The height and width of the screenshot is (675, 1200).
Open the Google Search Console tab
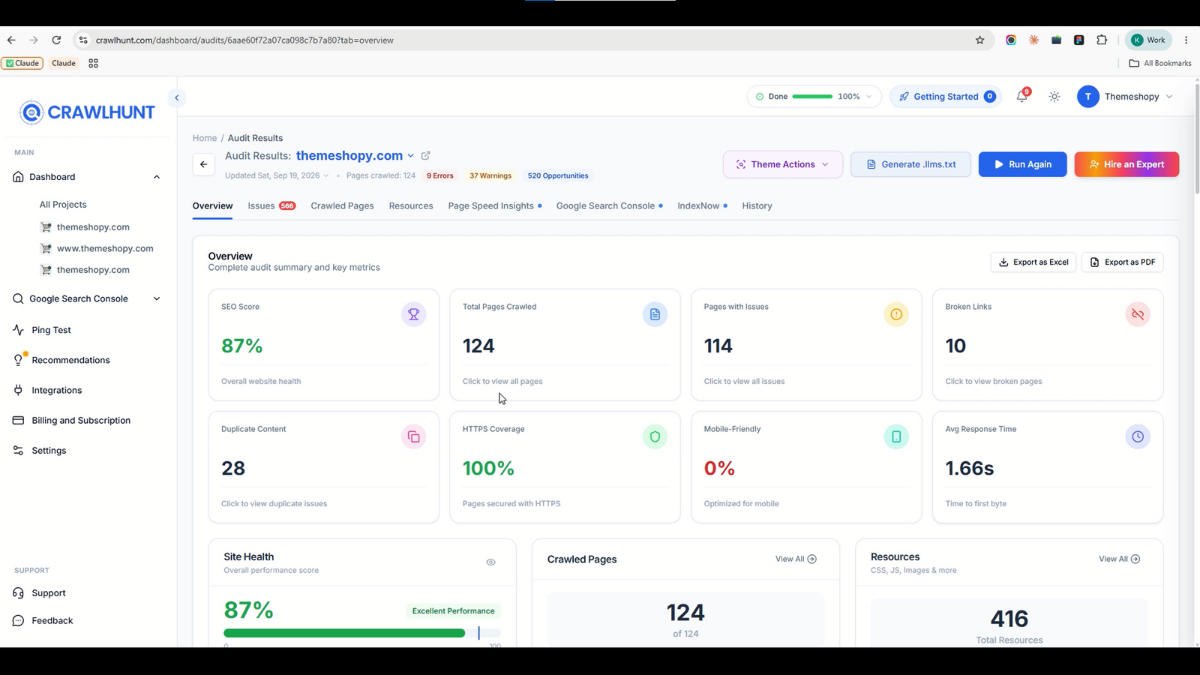609,206
